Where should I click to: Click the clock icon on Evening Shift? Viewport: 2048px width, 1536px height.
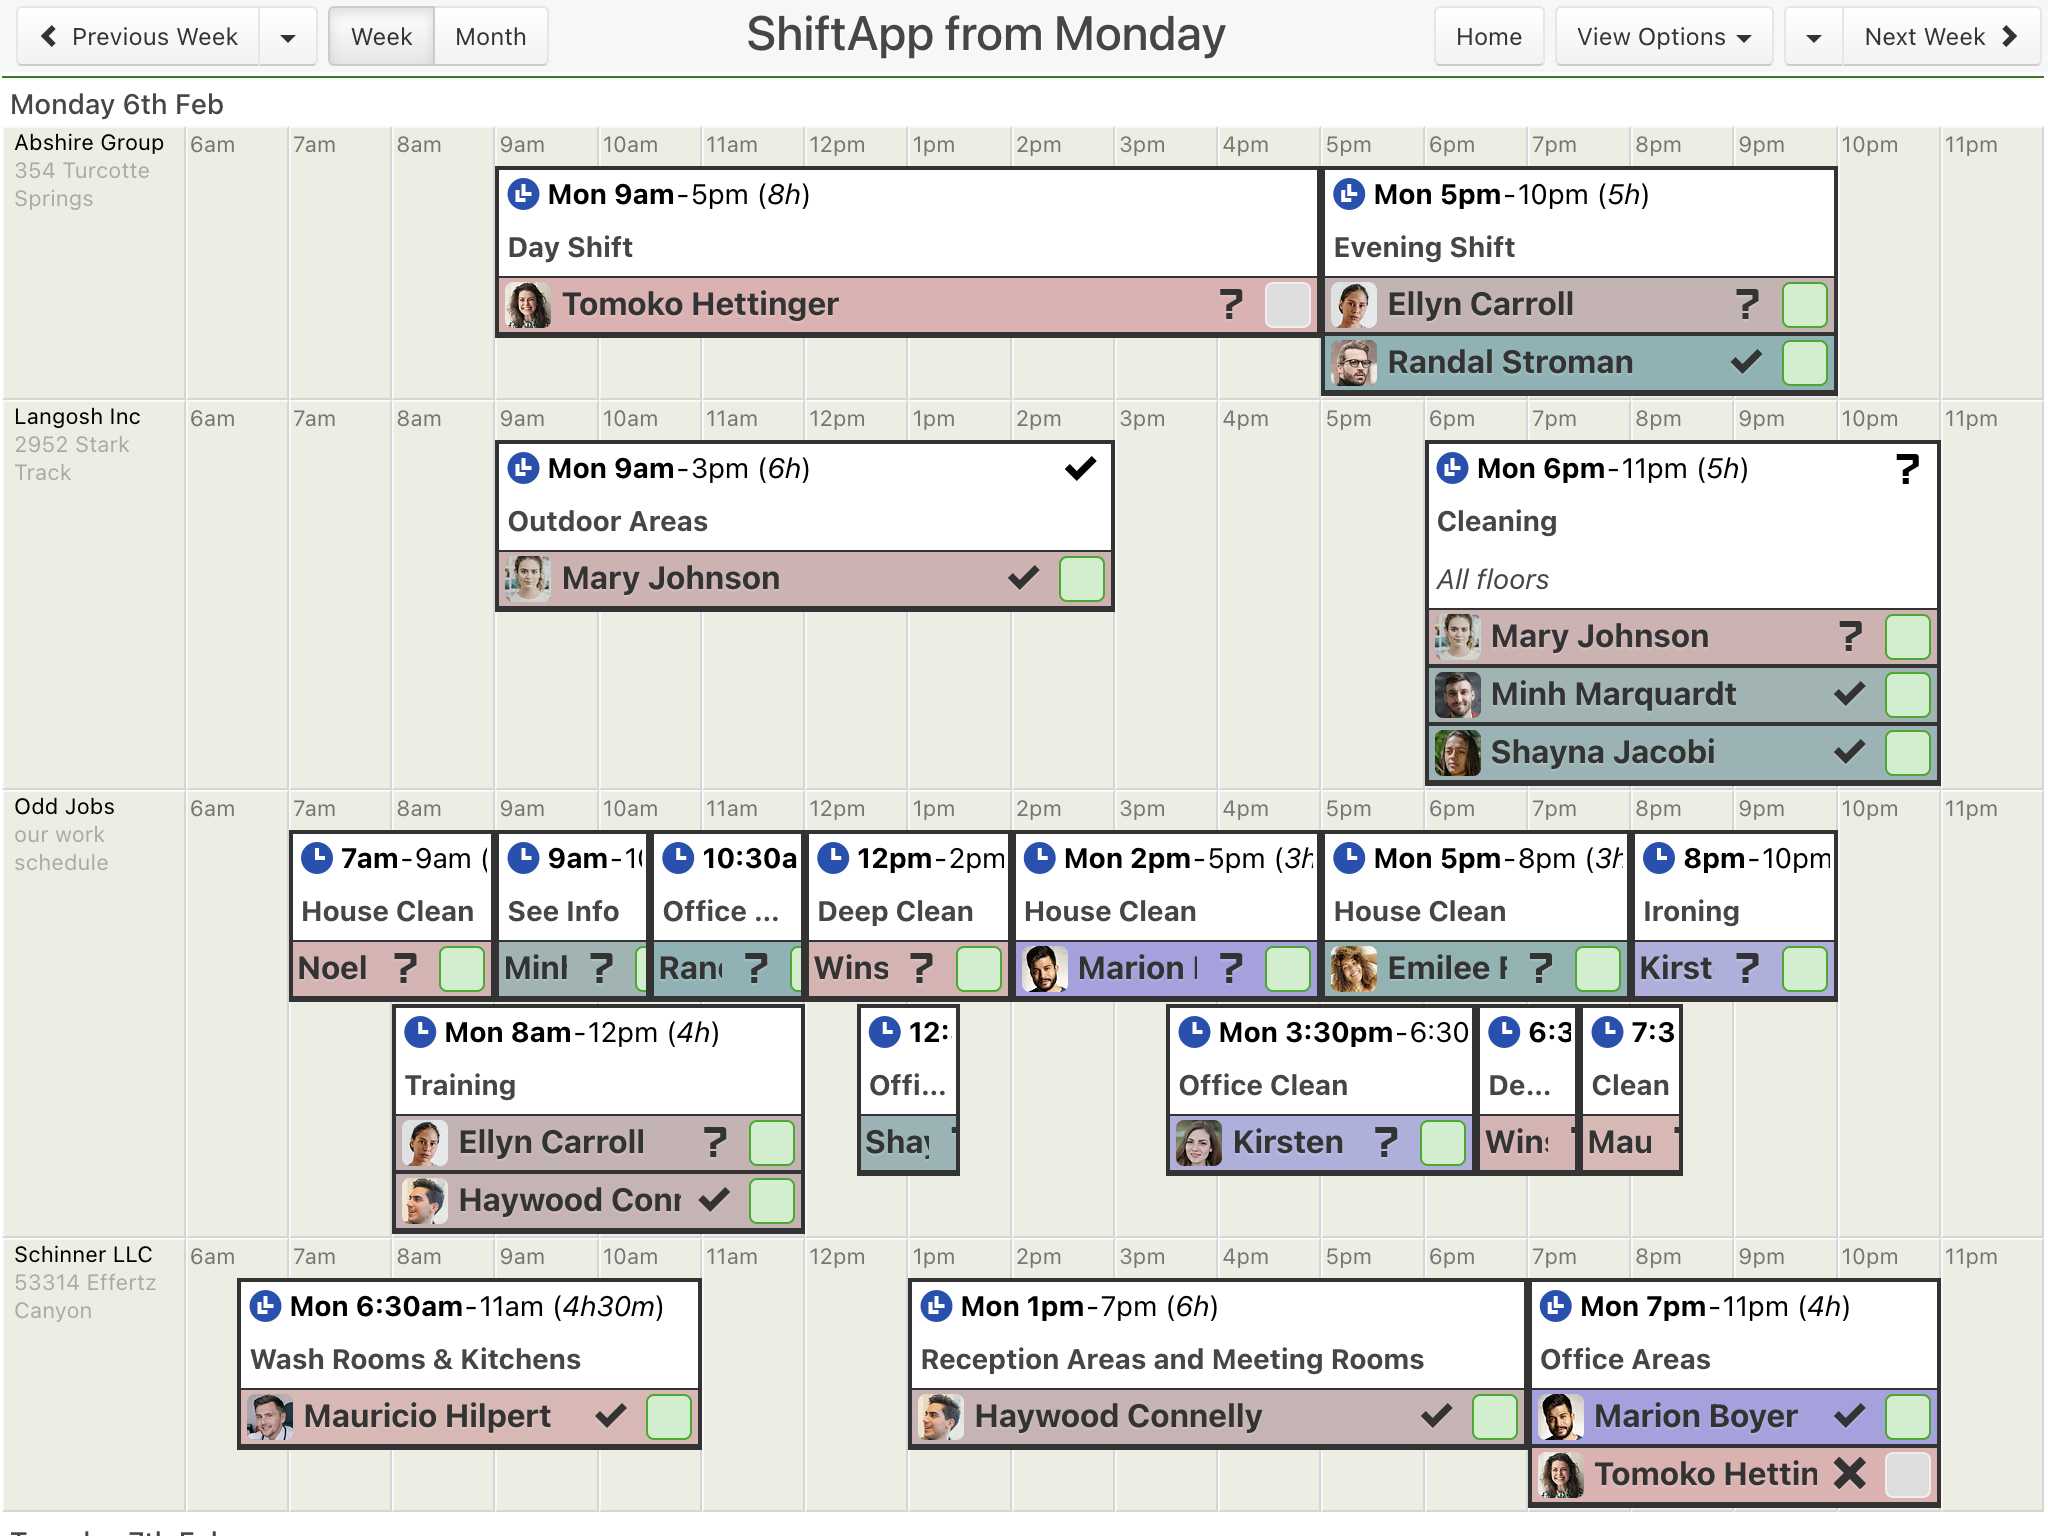[x=1349, y=194]
